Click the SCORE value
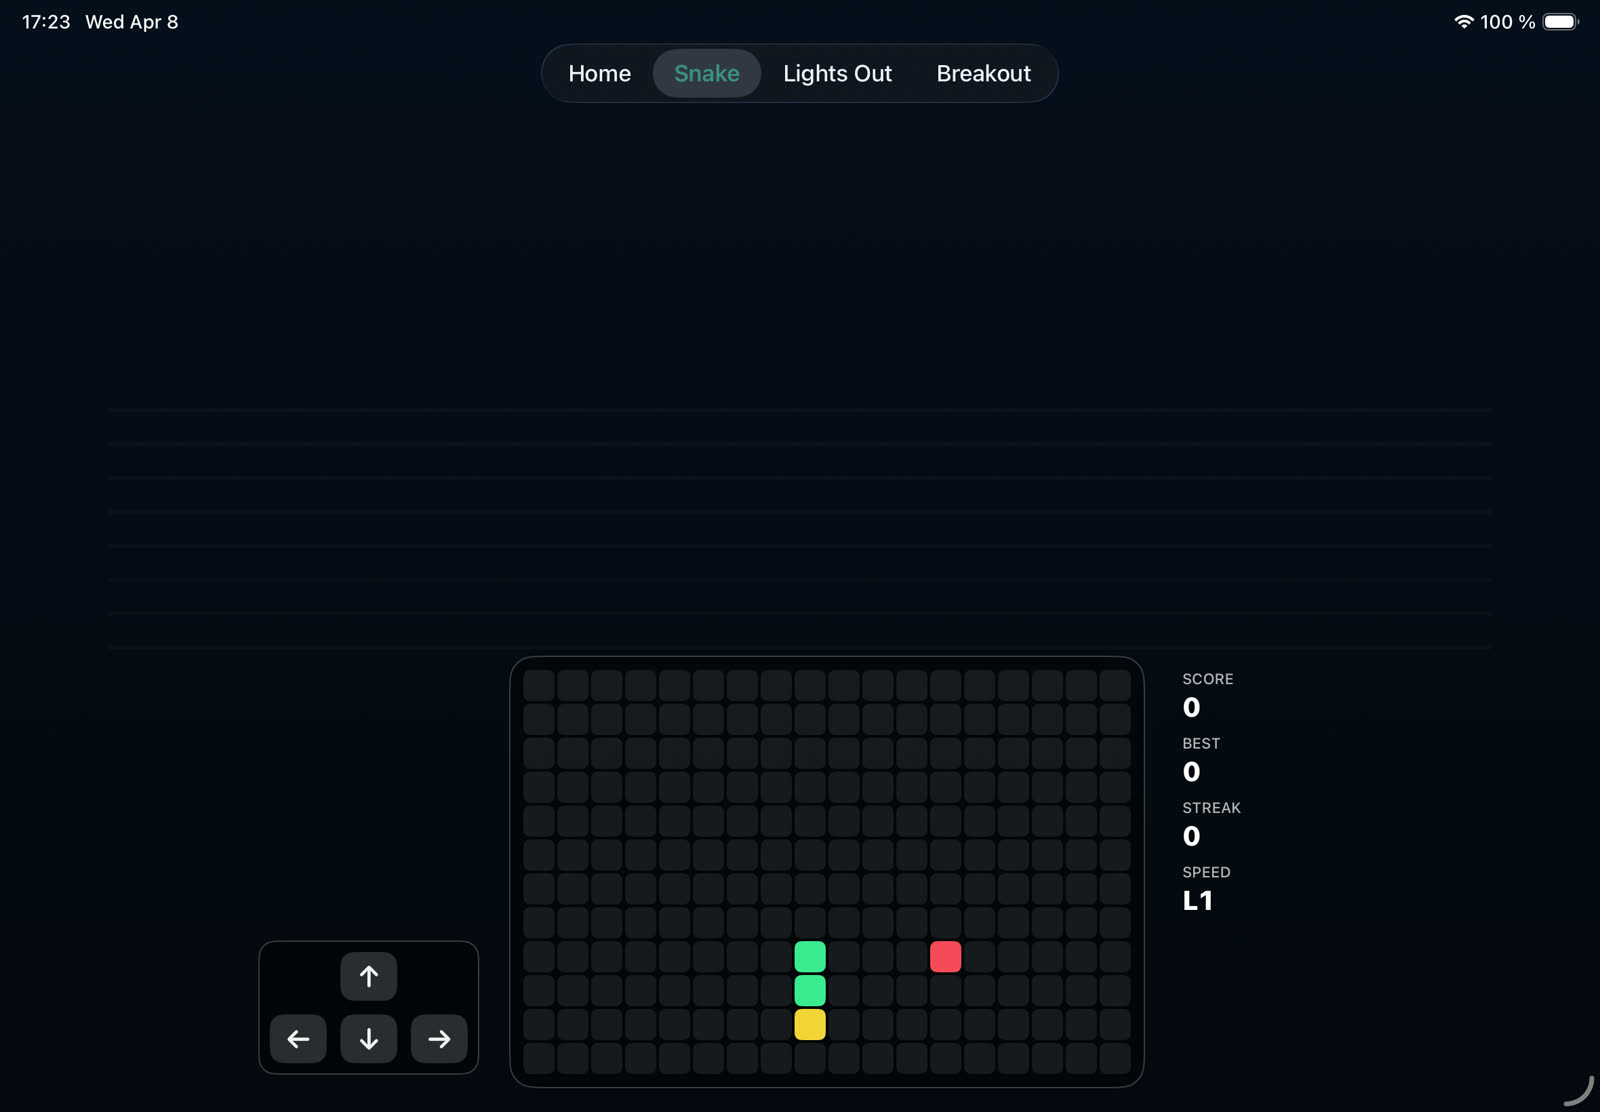The height and width of the screenshot is (1112, 1600). (x=1191, y=708)
